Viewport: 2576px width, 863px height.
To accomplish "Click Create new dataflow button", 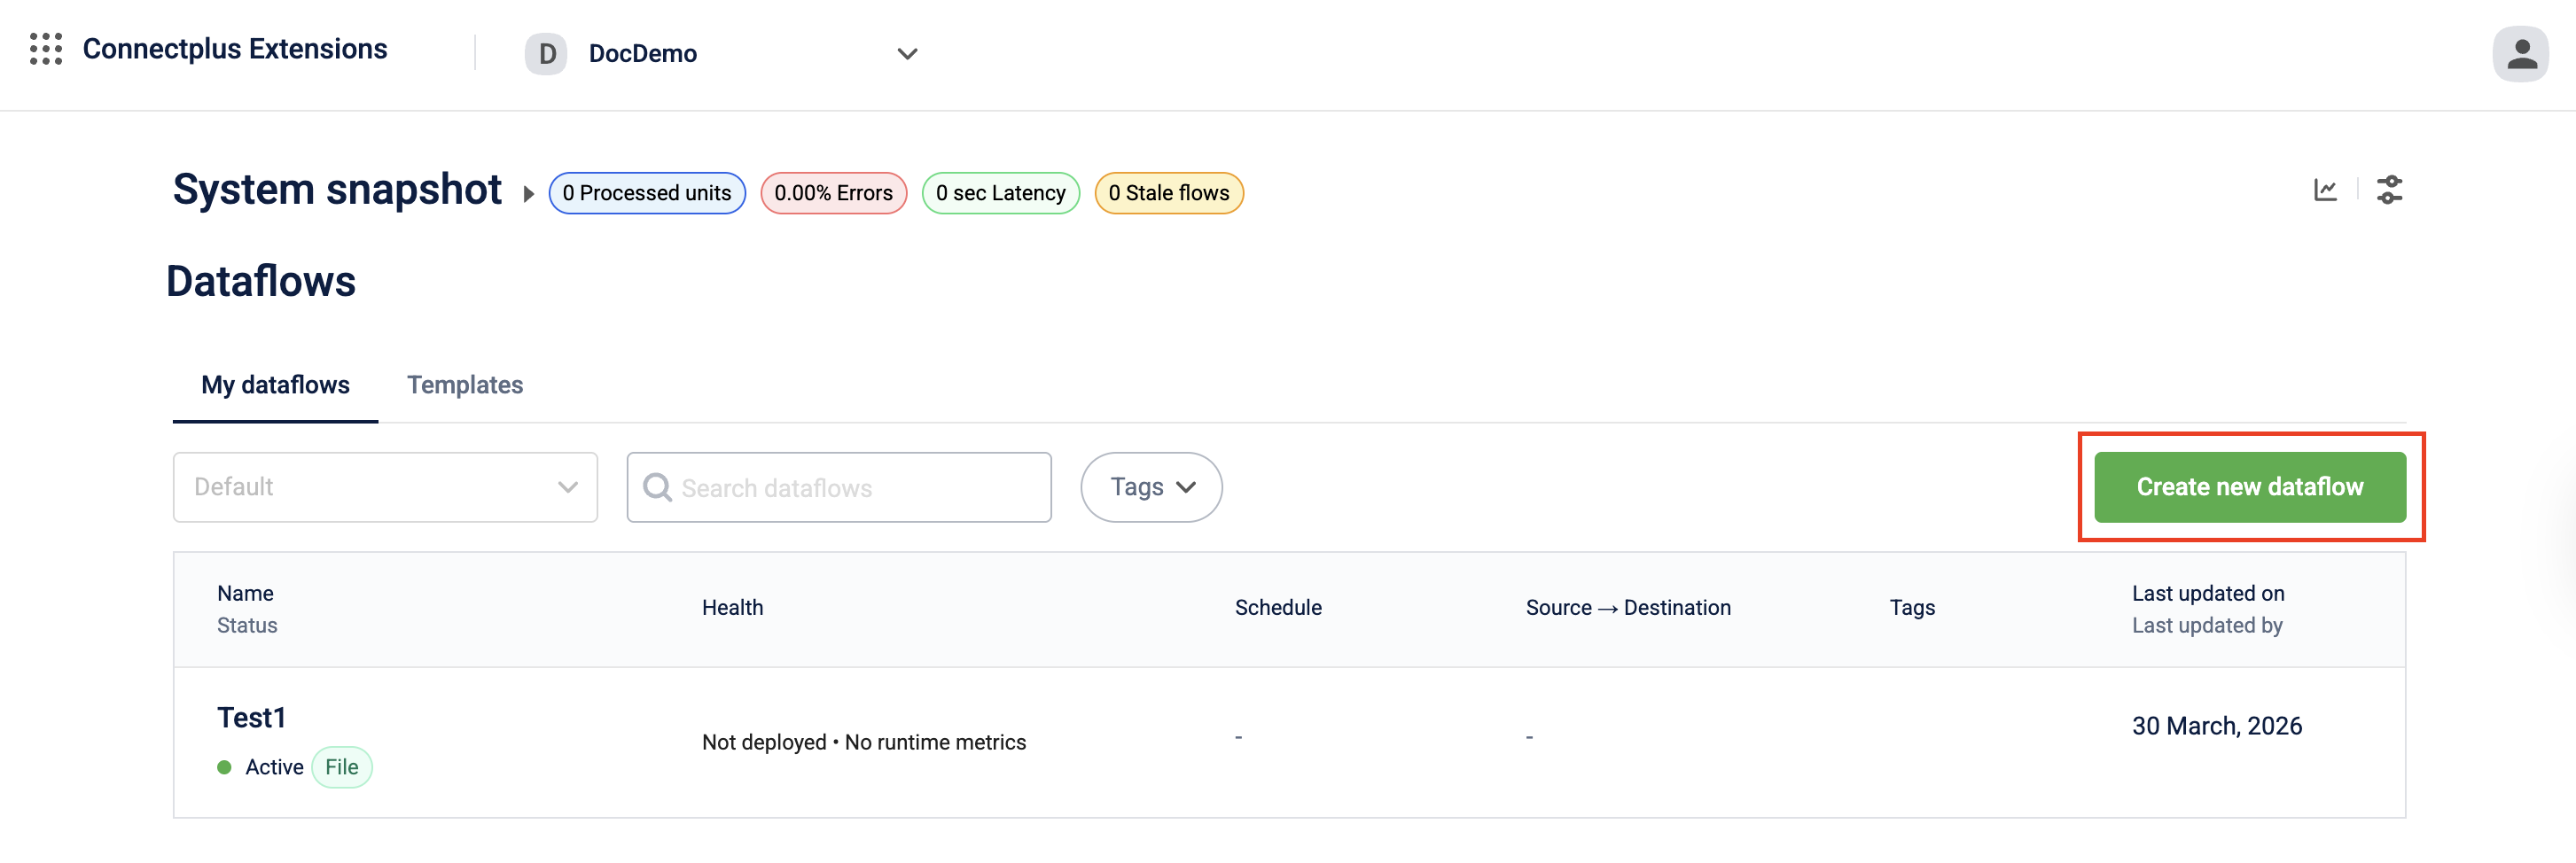I will pos(2249,487).
